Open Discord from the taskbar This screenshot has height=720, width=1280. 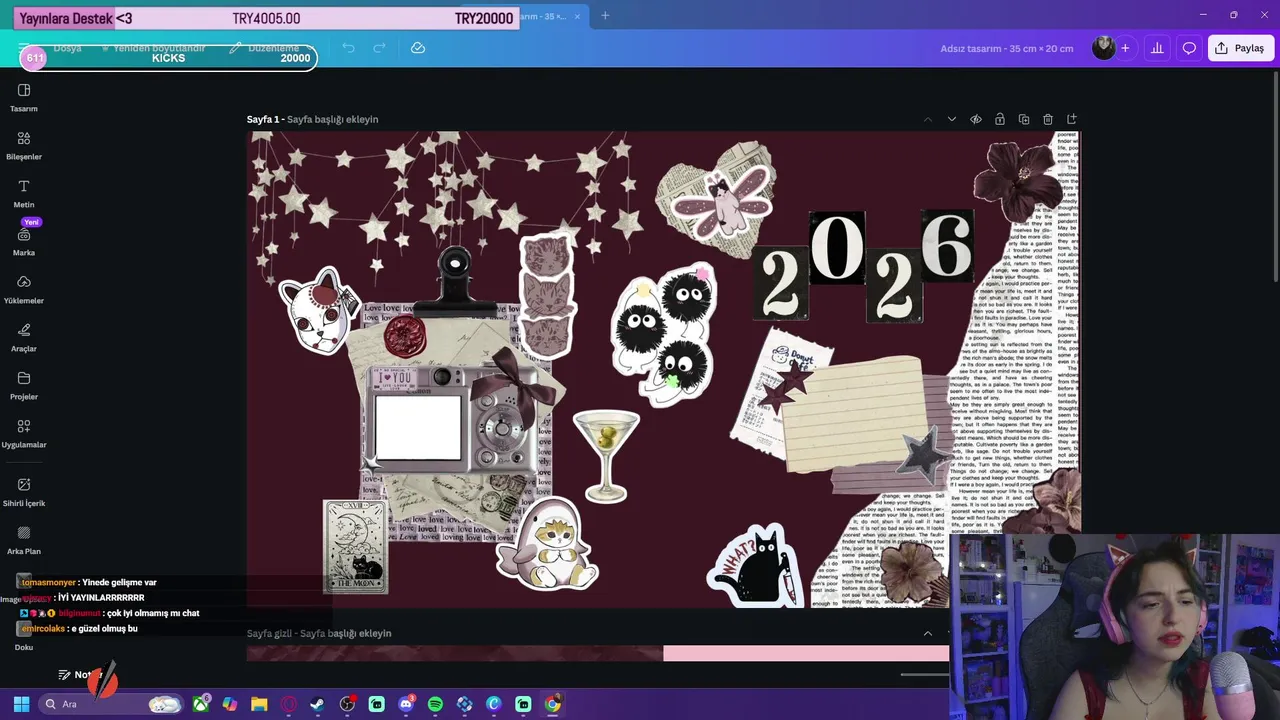[406, 704]
